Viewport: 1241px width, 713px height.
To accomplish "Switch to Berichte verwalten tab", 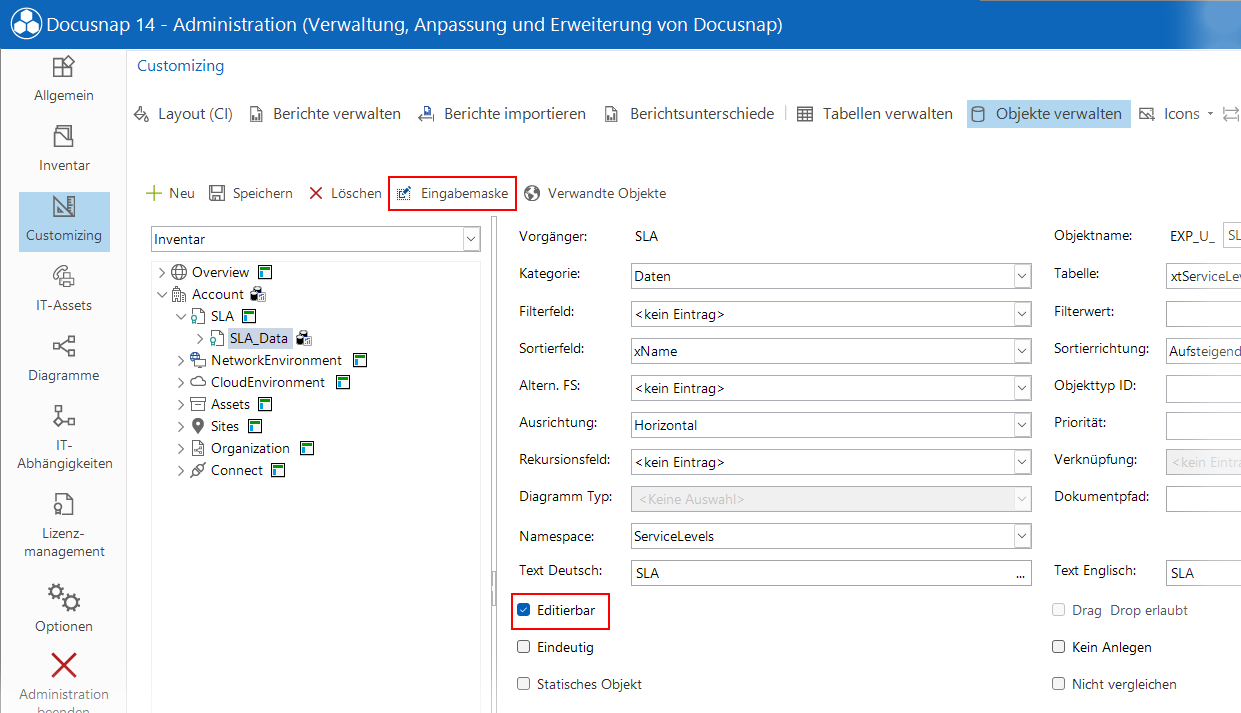I will click(325, 114).
